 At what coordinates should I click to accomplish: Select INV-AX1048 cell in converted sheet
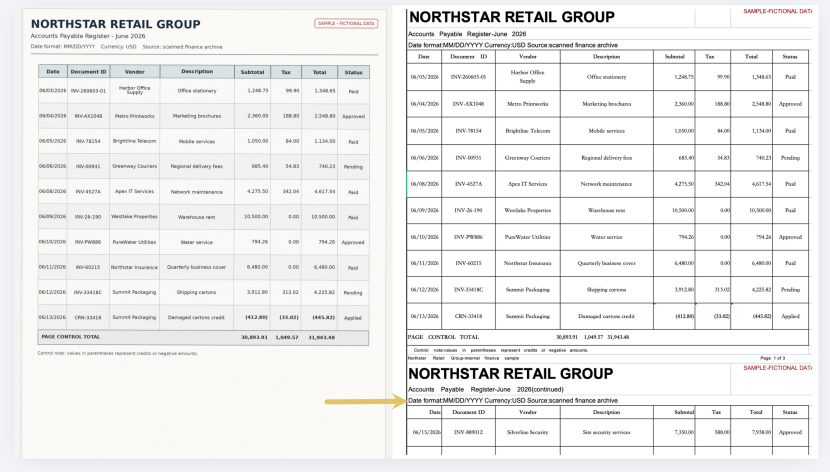(x=468, y=104)
